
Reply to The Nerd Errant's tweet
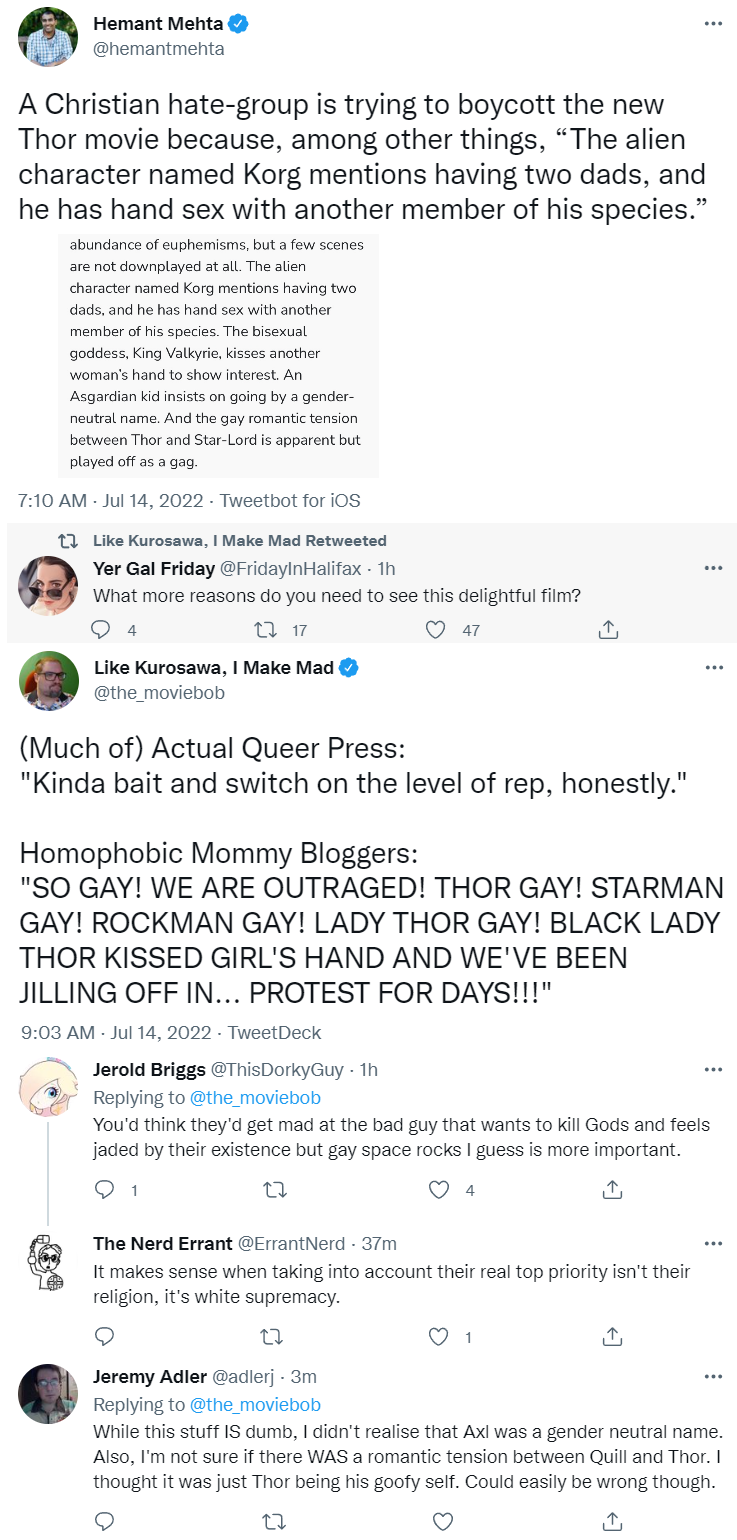click(104, 1336)
